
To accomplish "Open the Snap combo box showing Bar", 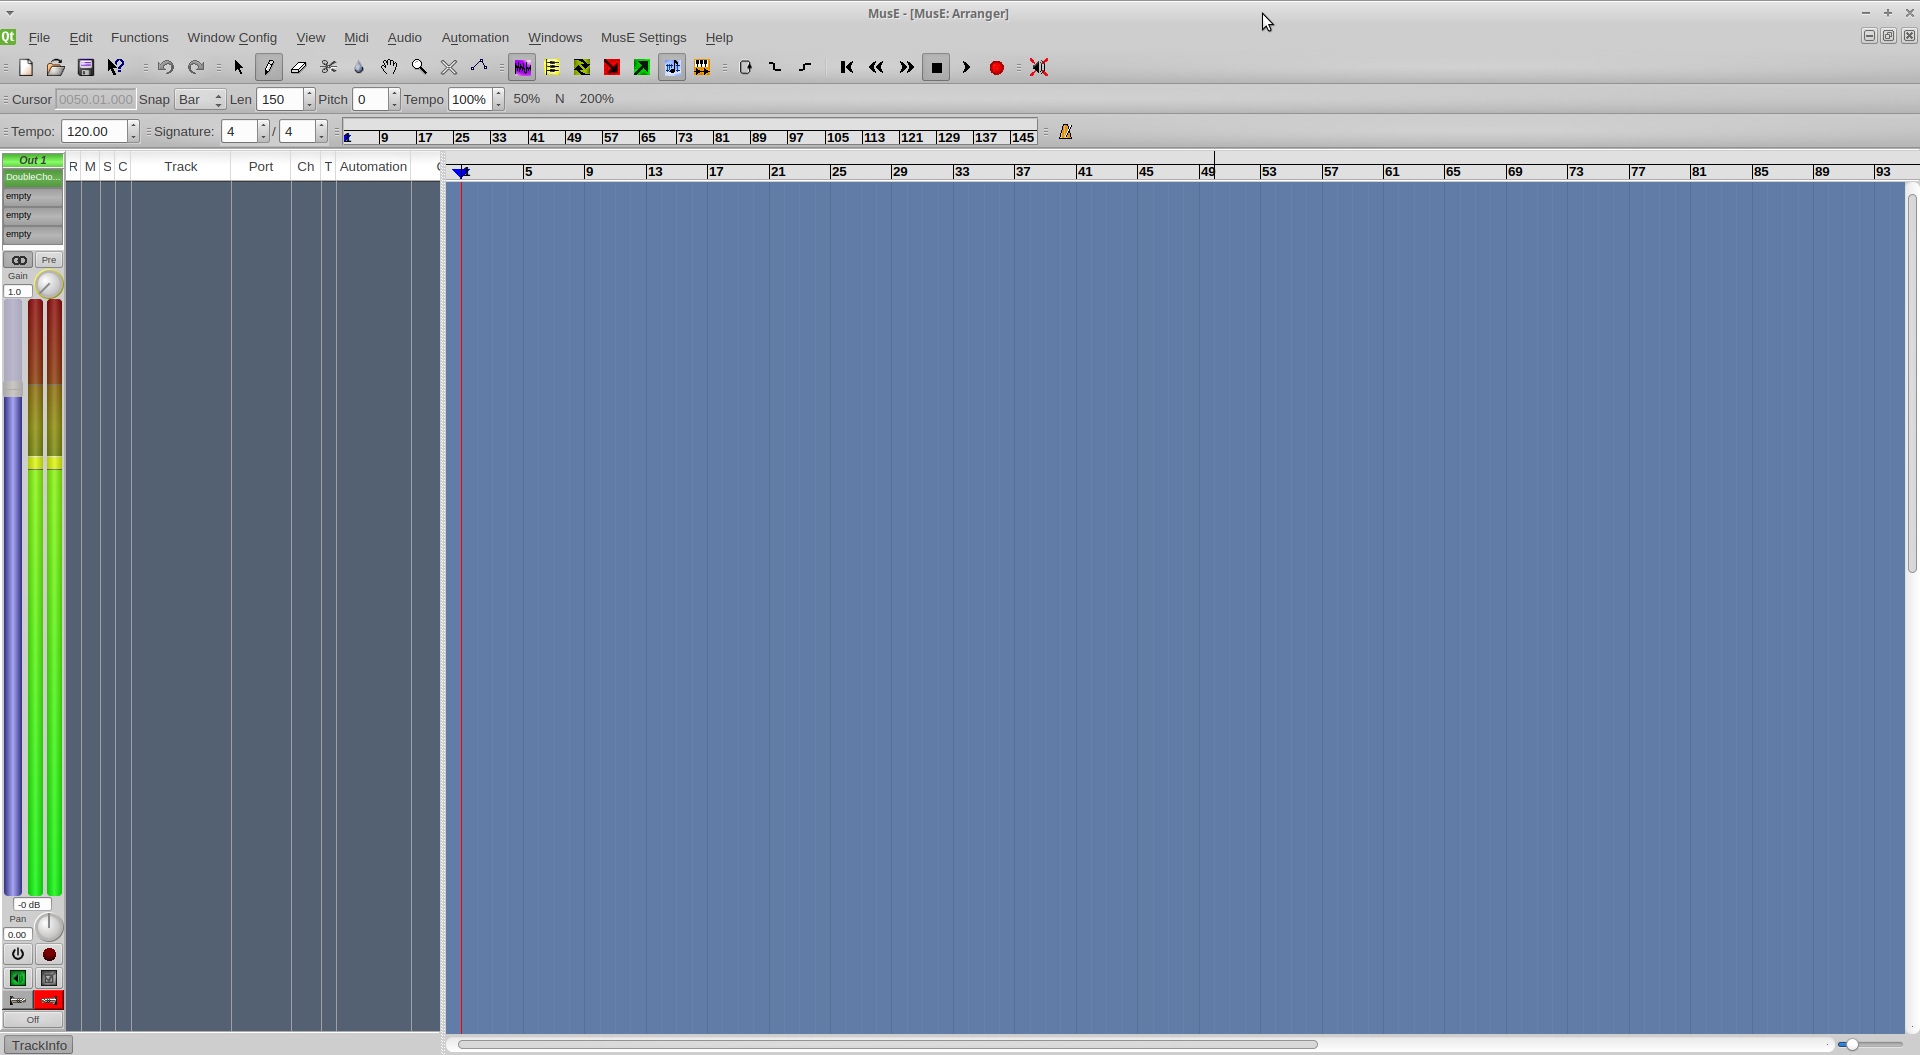I will click(200, 99).
